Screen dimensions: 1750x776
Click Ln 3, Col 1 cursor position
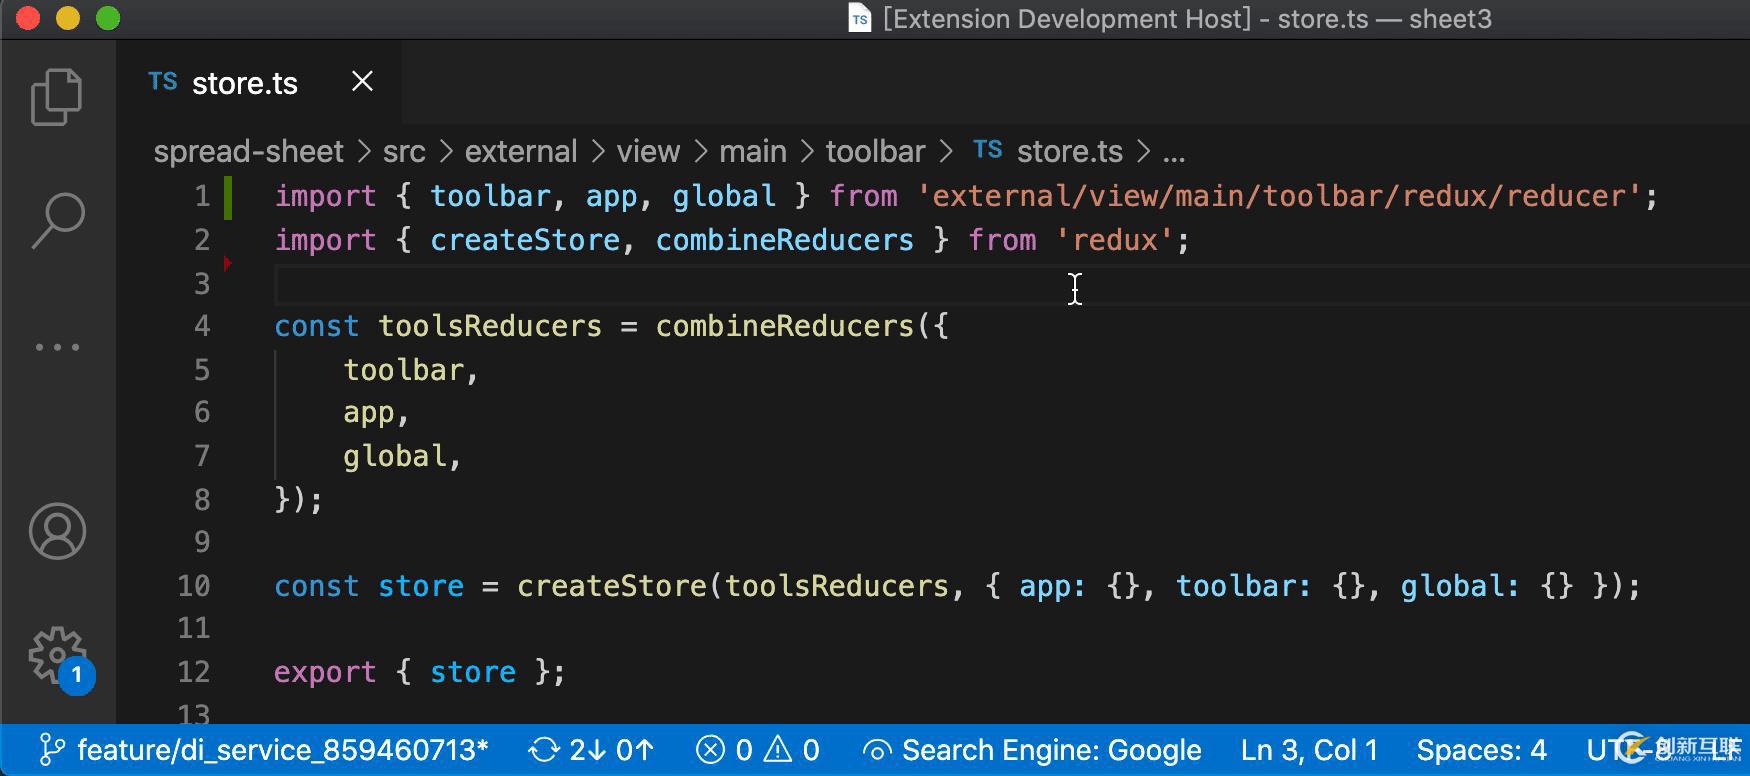click(1309, 750)
